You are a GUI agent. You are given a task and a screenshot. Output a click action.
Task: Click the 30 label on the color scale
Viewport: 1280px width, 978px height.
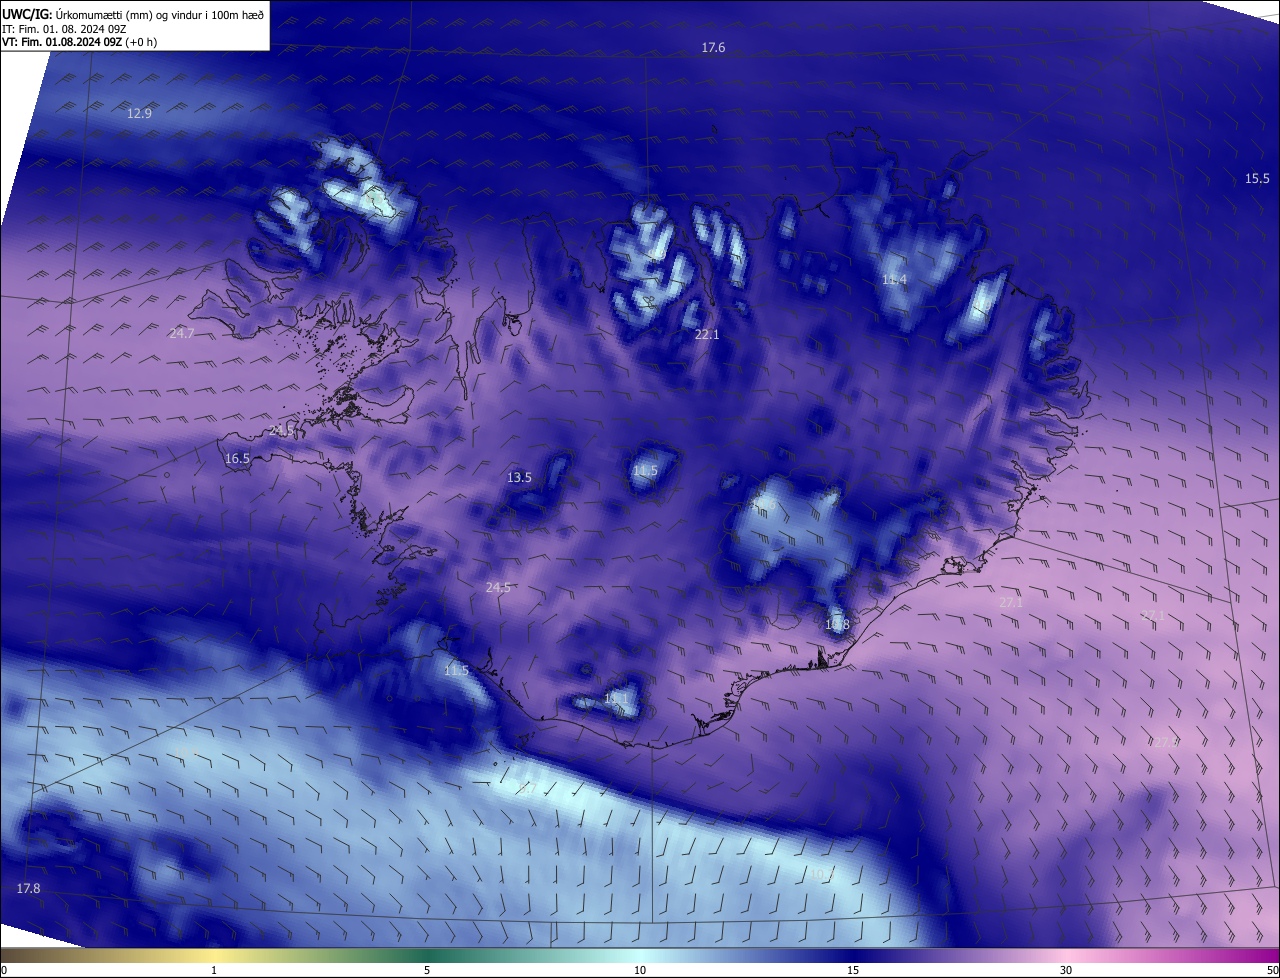tap(1066, 970)
